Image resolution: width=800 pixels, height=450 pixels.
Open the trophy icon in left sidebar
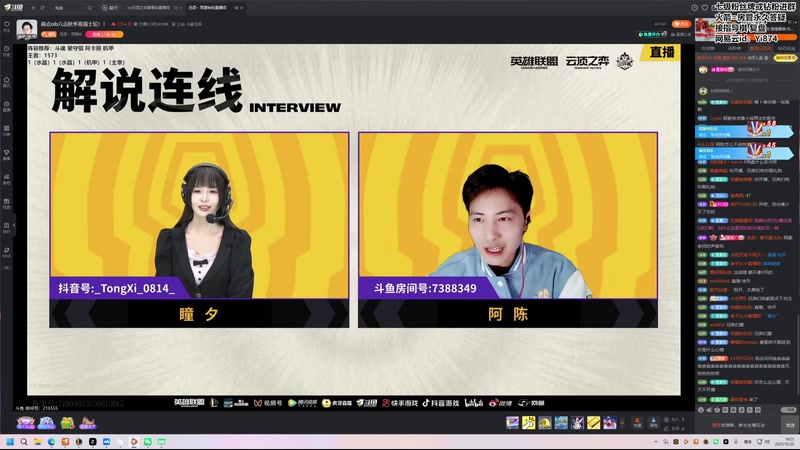pyautogui.click(x=7, y=153)
